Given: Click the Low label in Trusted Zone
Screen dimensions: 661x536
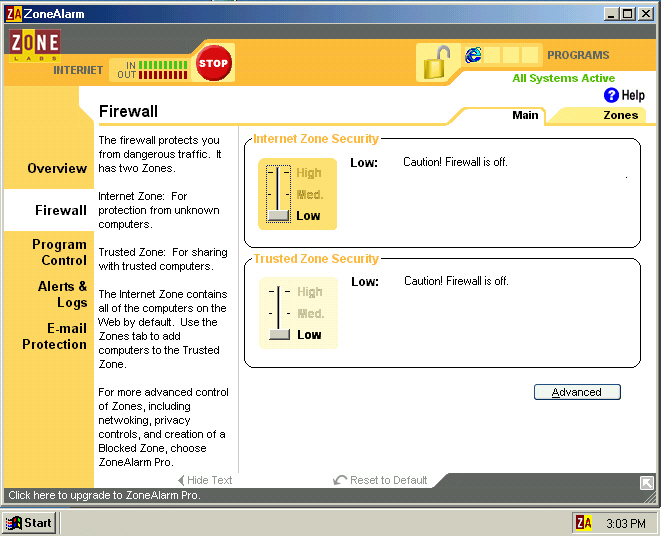Looking at the screenshot, I should [x=309, y=334].
